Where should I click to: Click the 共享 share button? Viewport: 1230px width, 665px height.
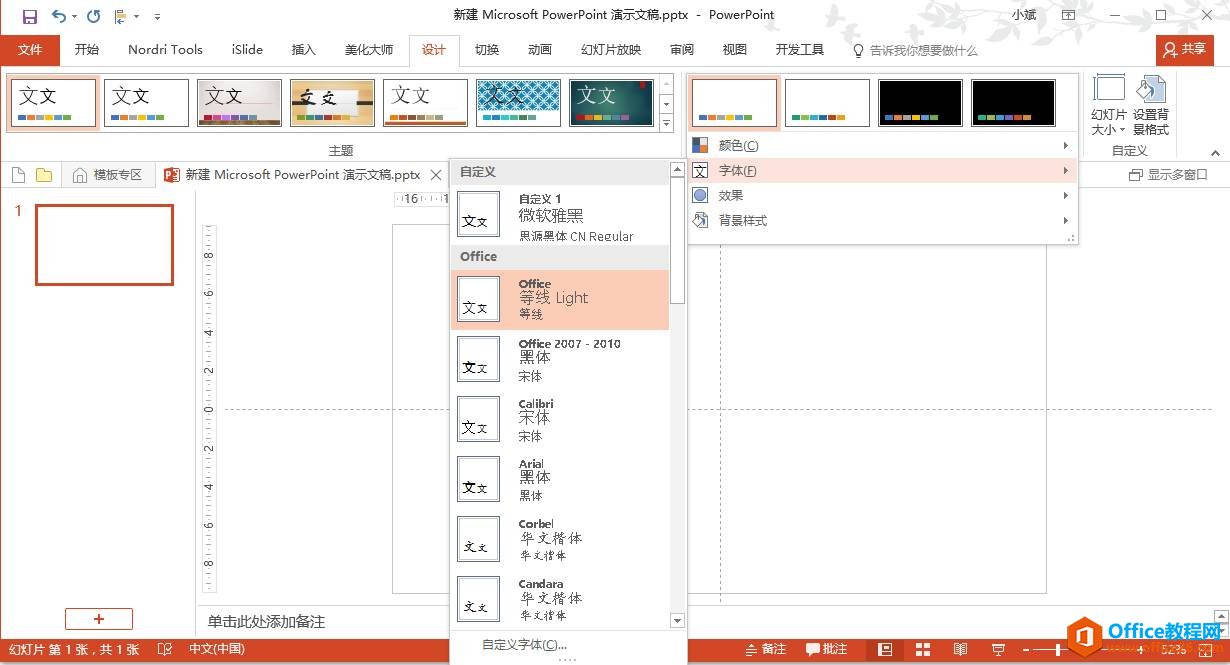[1185, 49]
